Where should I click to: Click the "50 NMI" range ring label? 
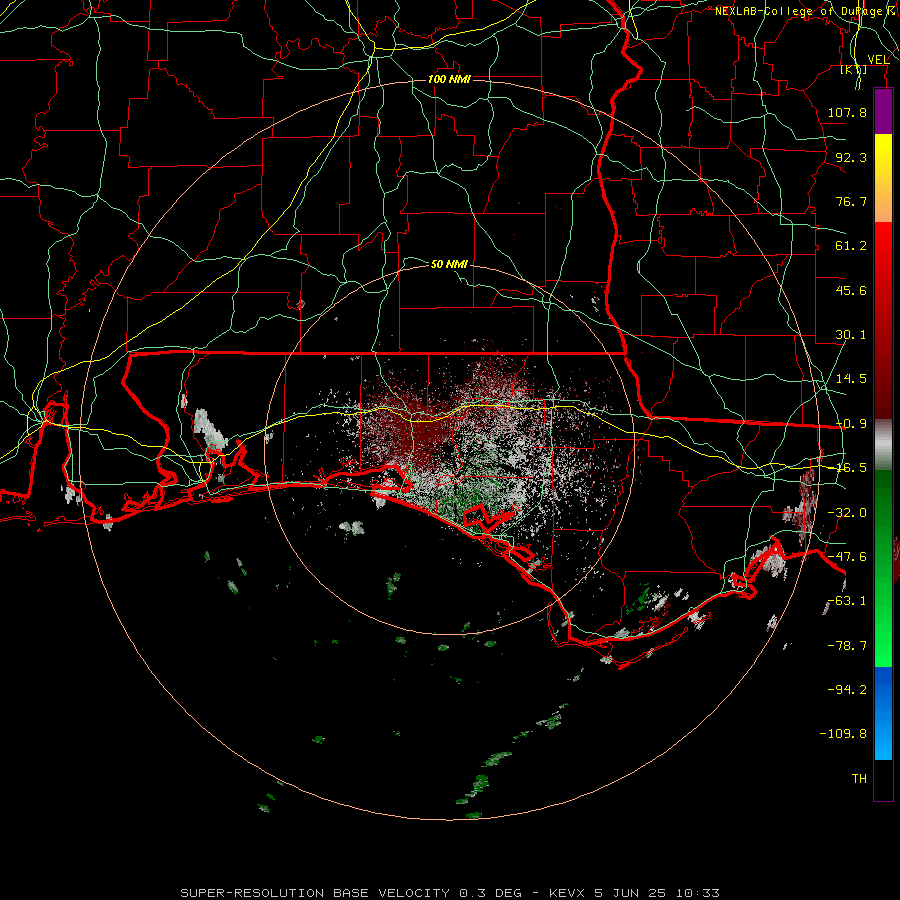pos(449,264)
